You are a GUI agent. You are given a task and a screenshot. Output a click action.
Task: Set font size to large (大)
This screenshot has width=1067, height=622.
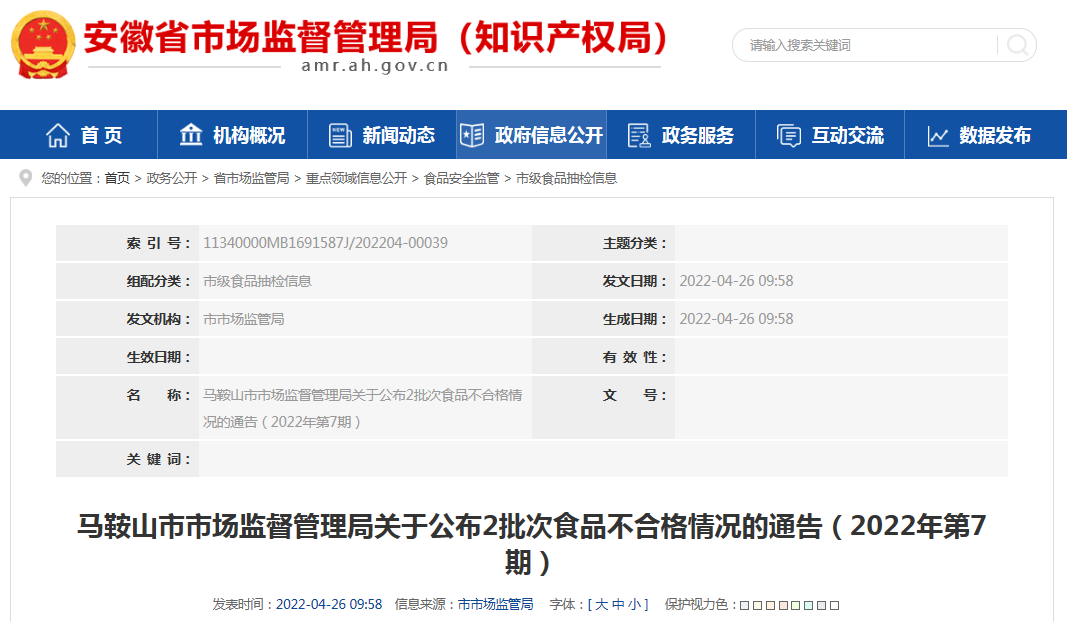pyautogui.click(x=602, y=604)
